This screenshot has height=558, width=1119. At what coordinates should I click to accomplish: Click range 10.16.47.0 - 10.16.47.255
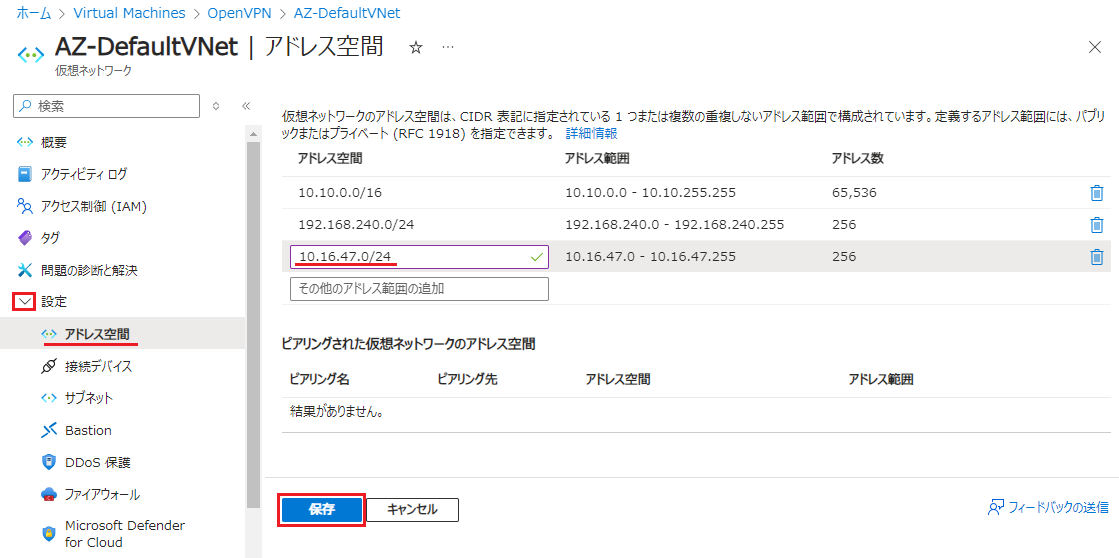point(650,257)
